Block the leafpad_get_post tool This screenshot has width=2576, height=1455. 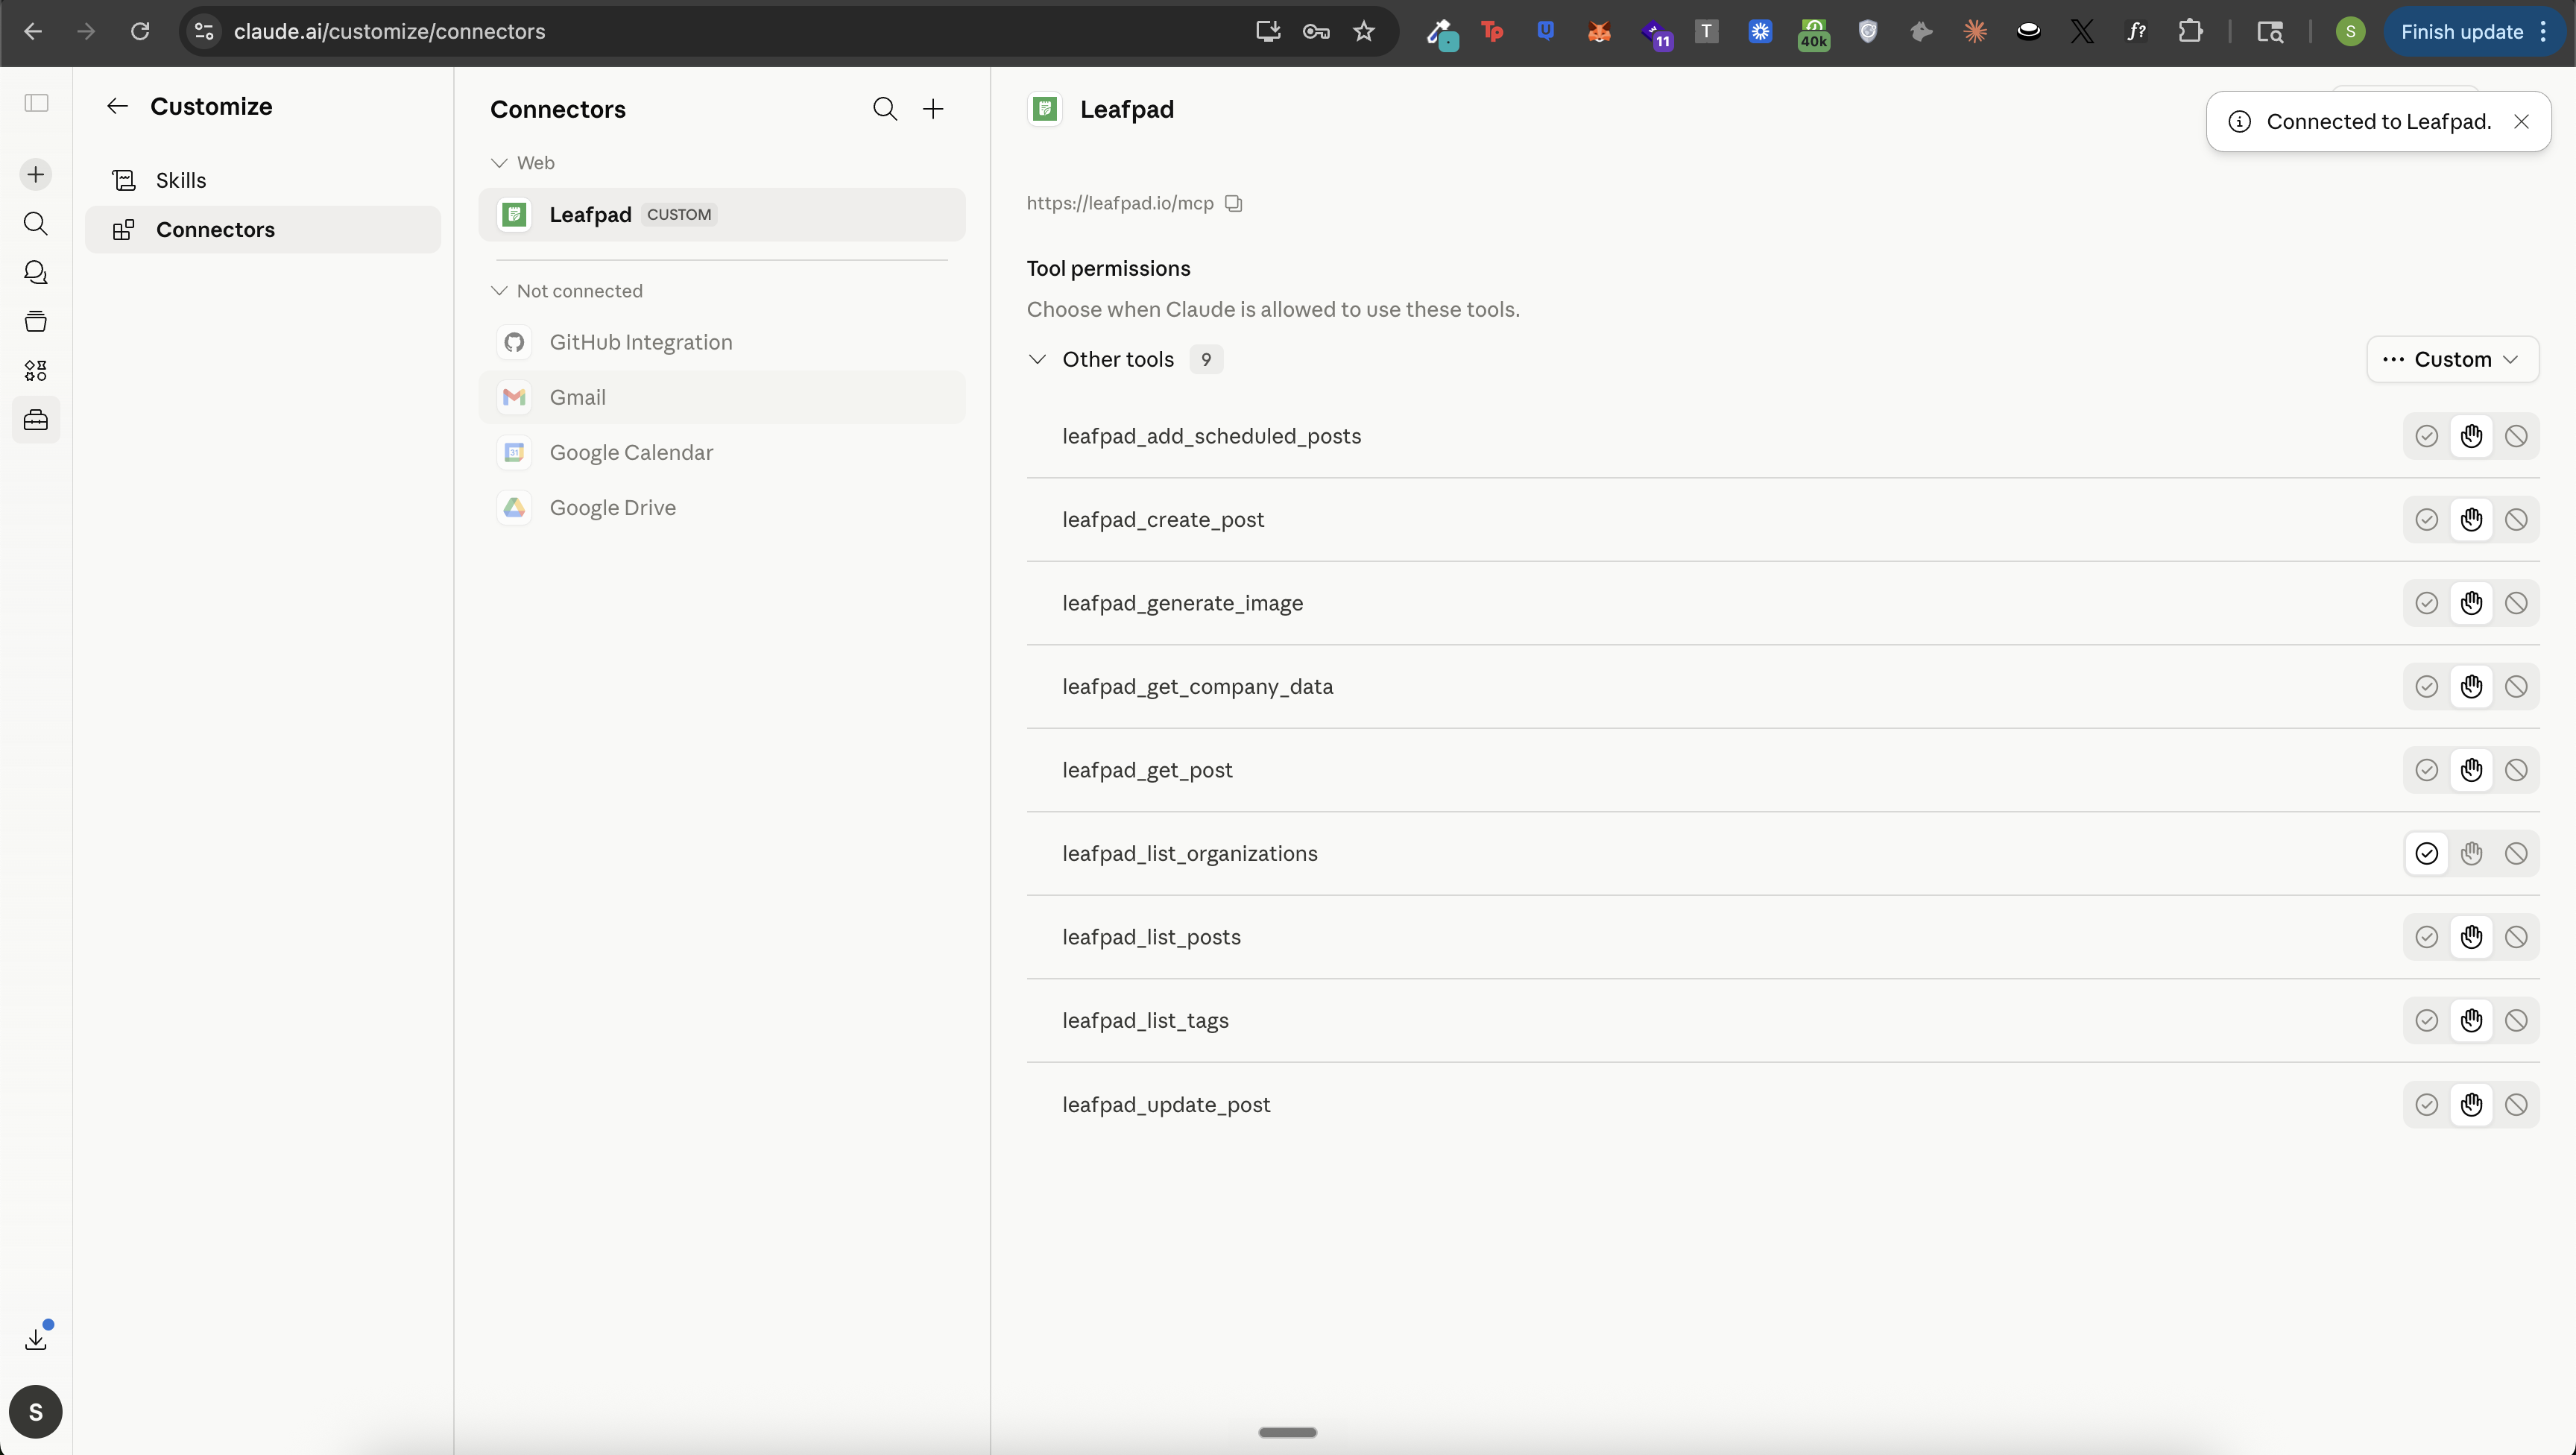[2516, 770]
